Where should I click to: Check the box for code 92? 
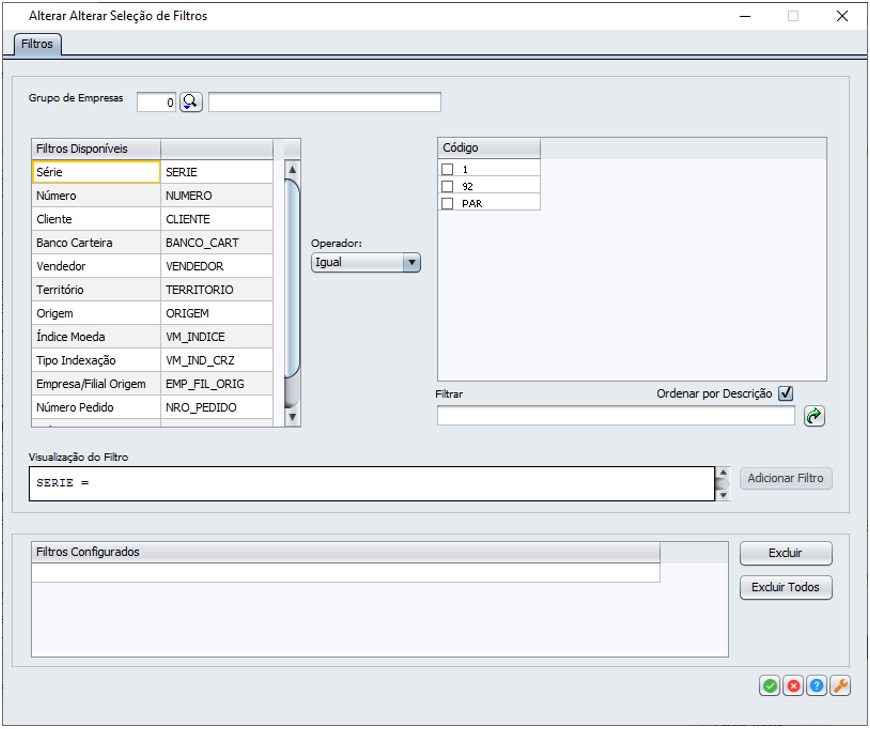click(447, 186)
